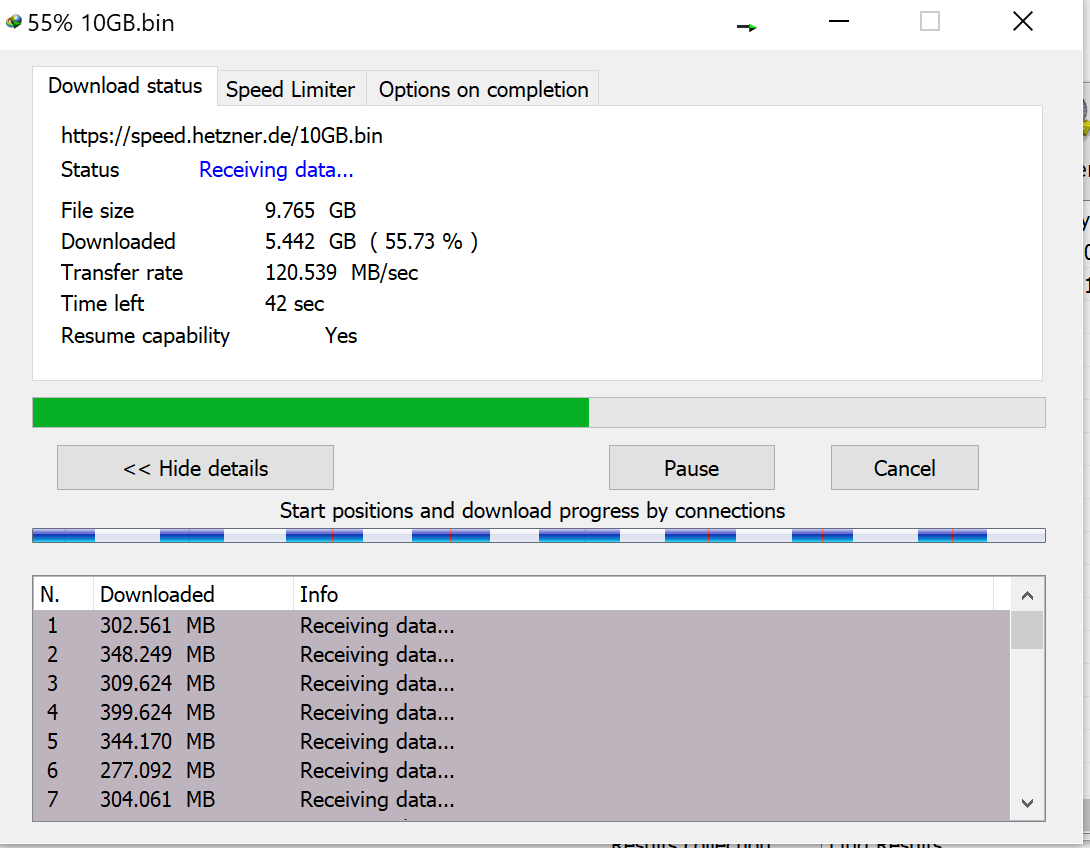Maximize the download progress window
Image resolution: width=1090 pixels, height=848 pixels.
(x=930, y=22)
